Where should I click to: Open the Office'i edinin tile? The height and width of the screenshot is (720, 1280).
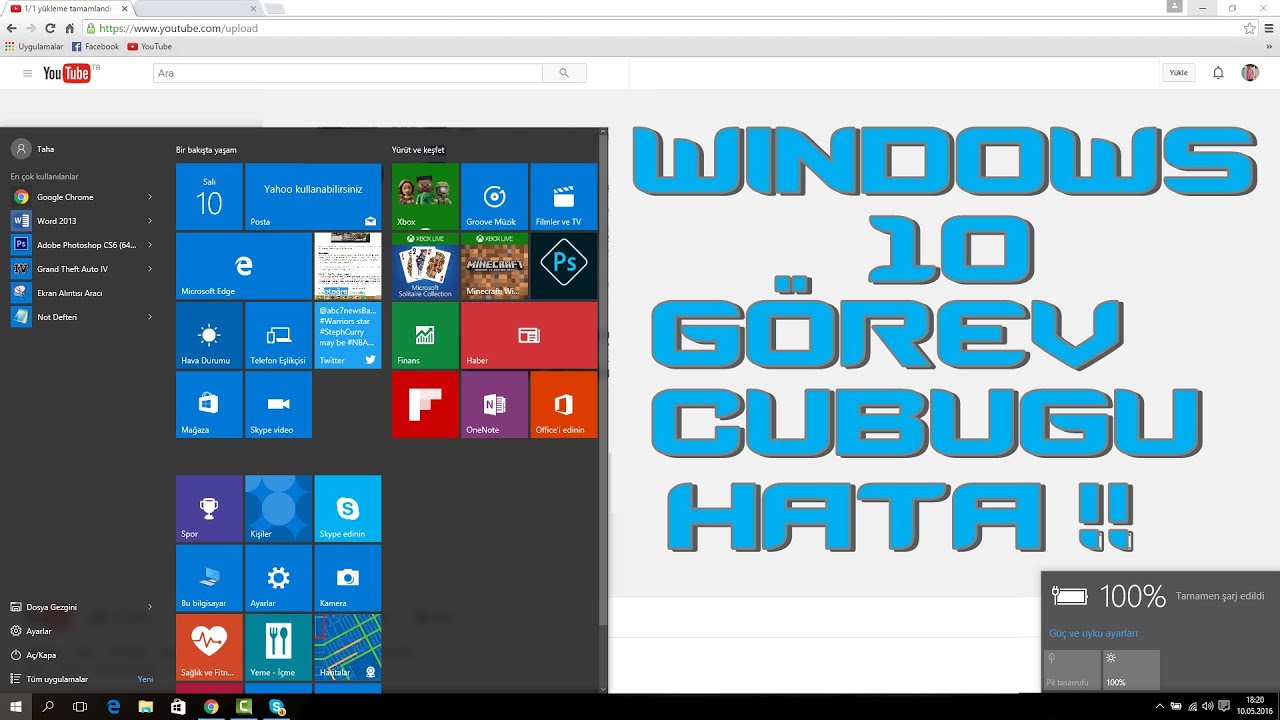pos(564,405)
